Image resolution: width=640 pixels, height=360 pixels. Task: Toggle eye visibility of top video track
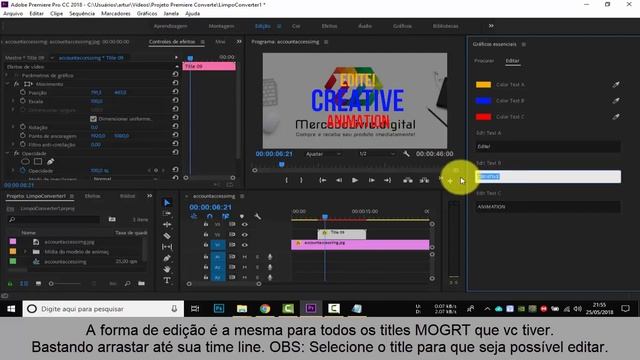244,224
